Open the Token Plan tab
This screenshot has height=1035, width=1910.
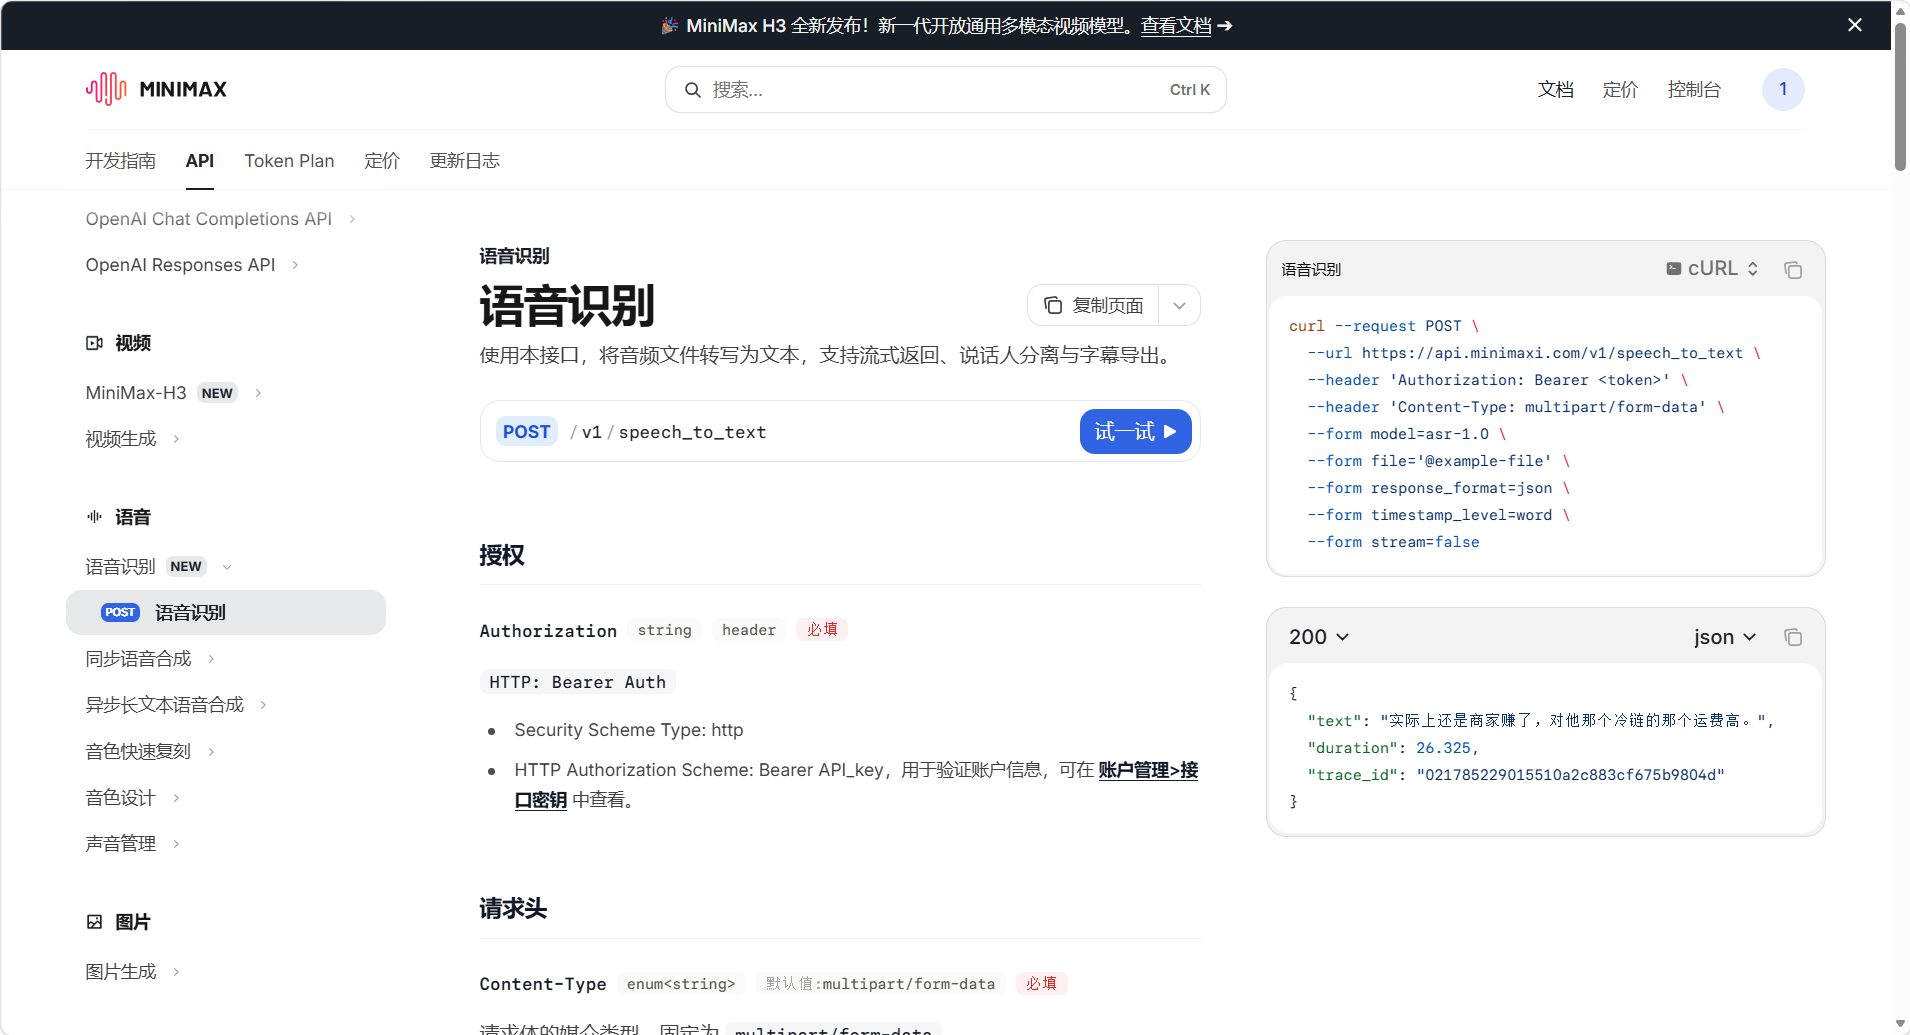coord(289,161)
